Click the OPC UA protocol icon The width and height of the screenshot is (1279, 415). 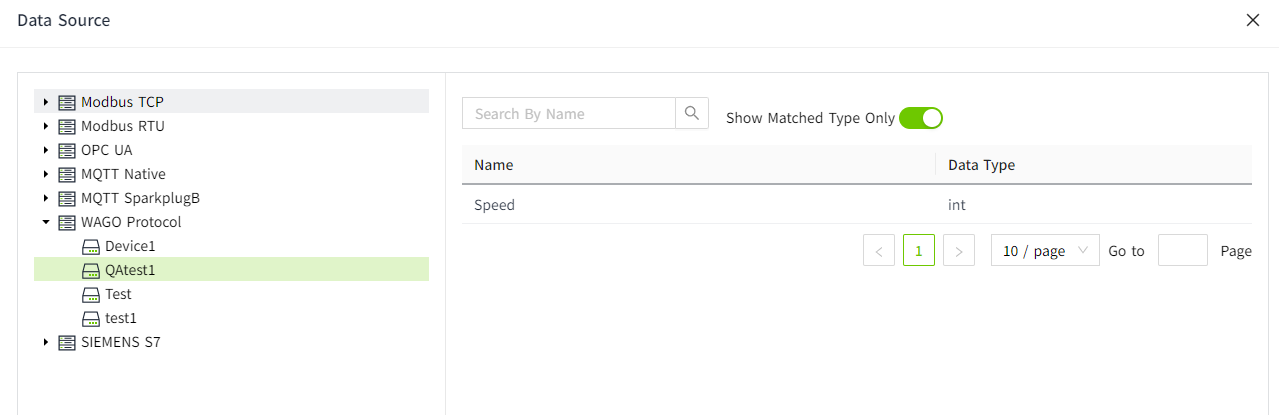(x=67, y=150)
